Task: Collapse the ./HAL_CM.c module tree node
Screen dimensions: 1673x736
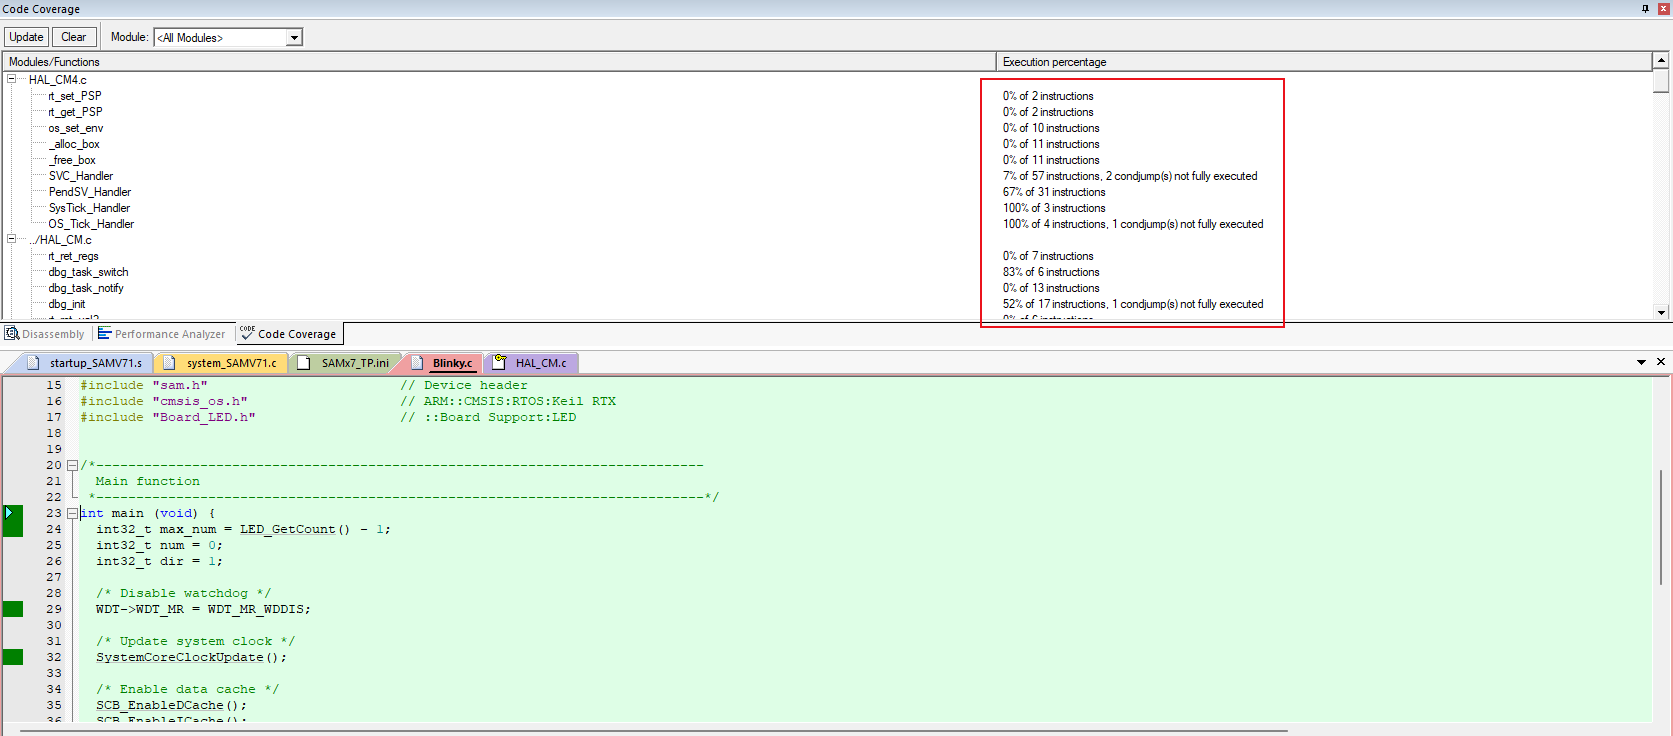Action: [x=12, y=240]
